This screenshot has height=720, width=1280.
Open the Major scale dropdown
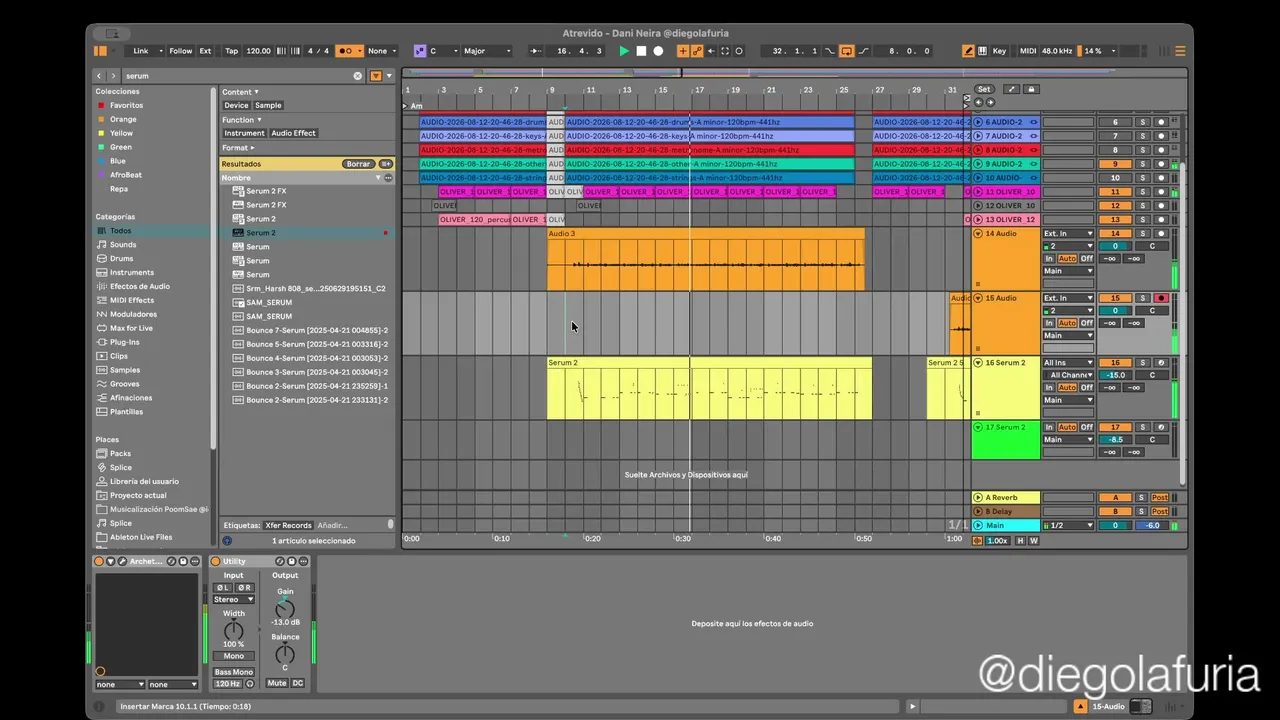pyautogui.click(x=487, y=51)
